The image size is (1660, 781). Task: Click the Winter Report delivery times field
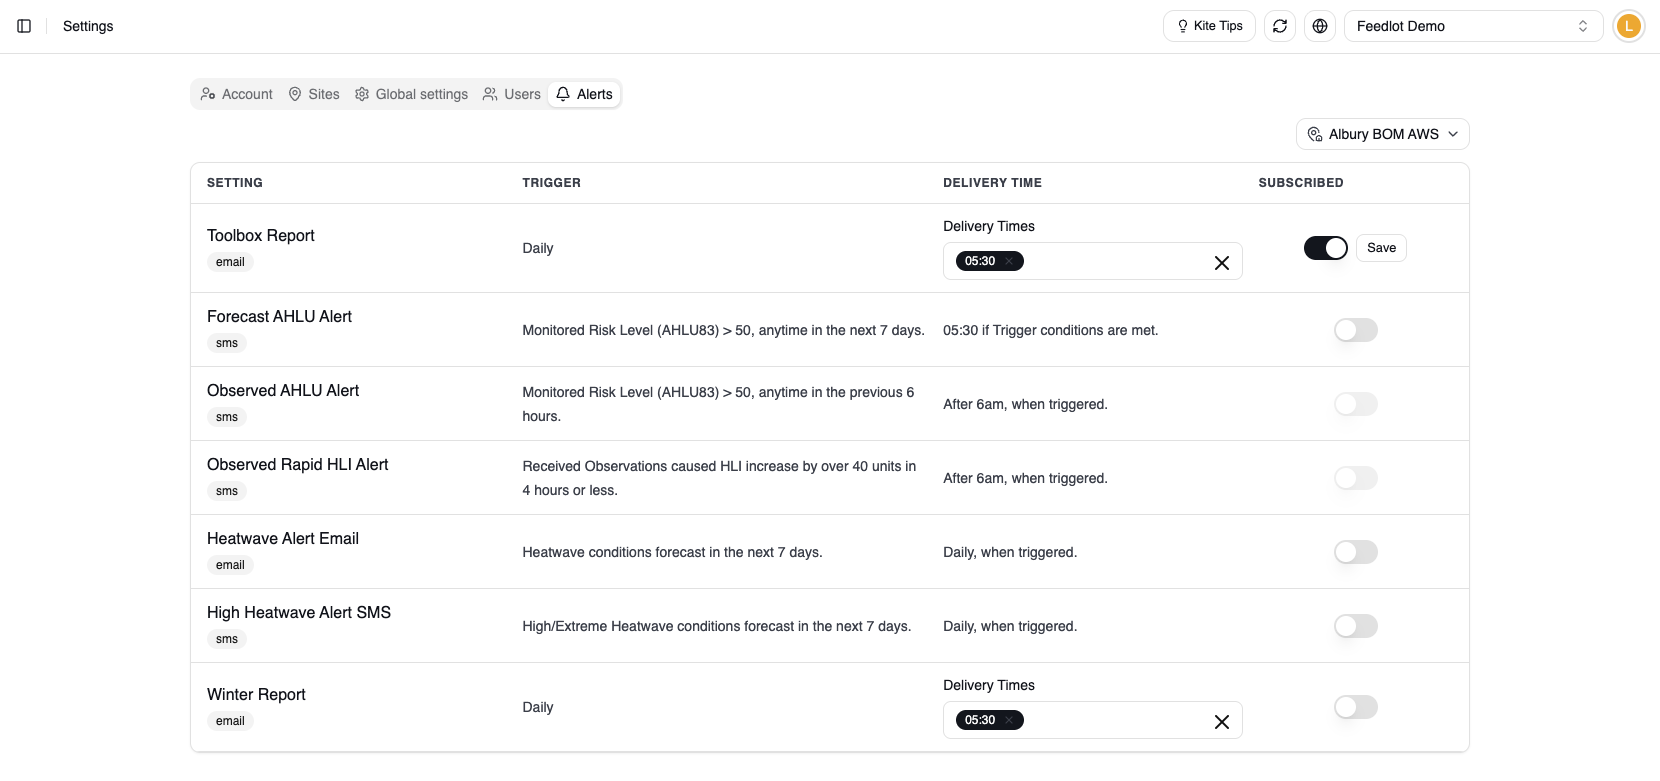point(1092,720)
